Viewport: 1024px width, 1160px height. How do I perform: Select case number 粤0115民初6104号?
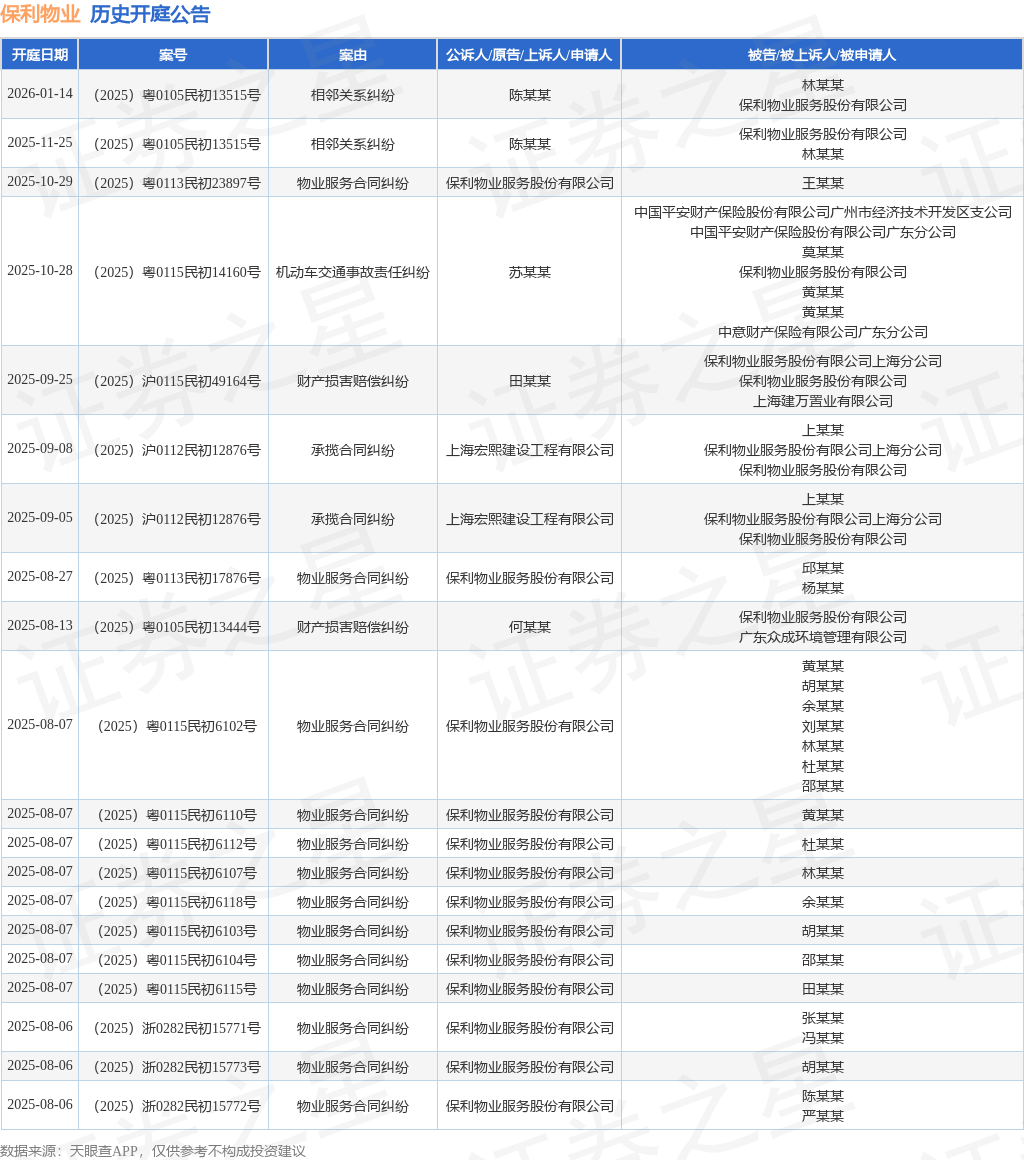click(x=176, y=960)
